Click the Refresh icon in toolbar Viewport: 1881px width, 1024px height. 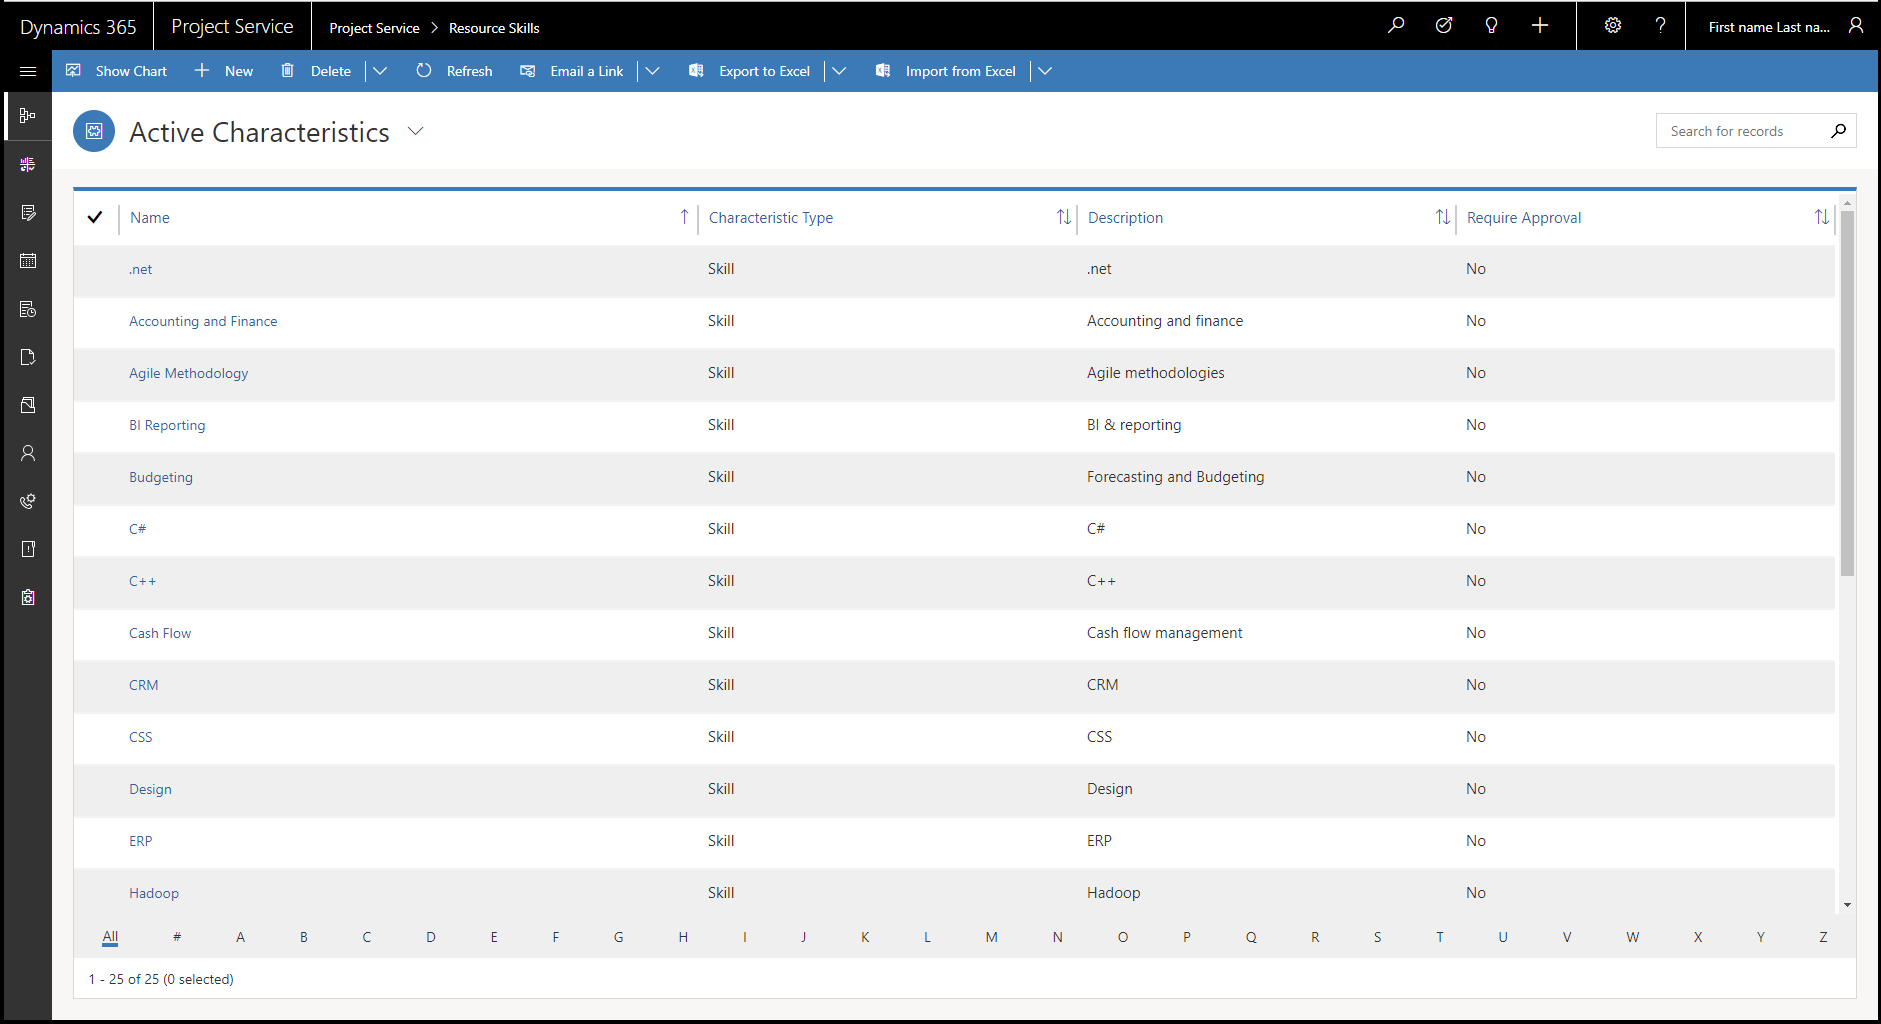tap(424, 71)
